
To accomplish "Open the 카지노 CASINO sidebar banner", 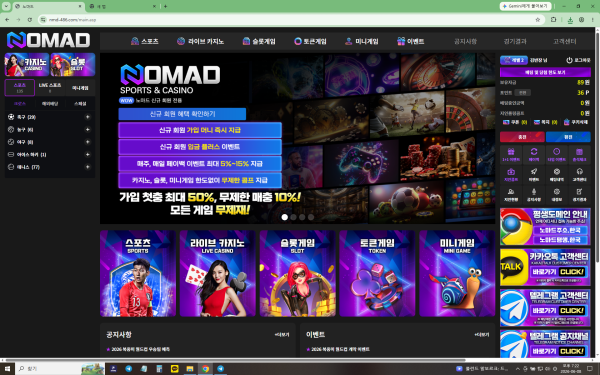I will [27, 64].
